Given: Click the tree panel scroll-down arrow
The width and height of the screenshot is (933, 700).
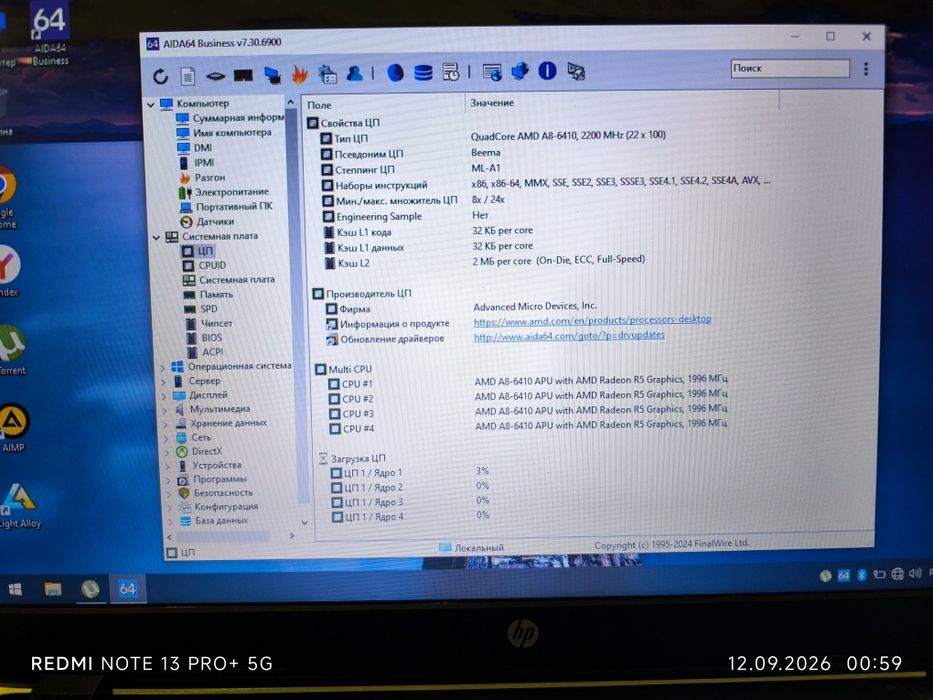Looking at the screenshot, I should (x=304, y=523).
